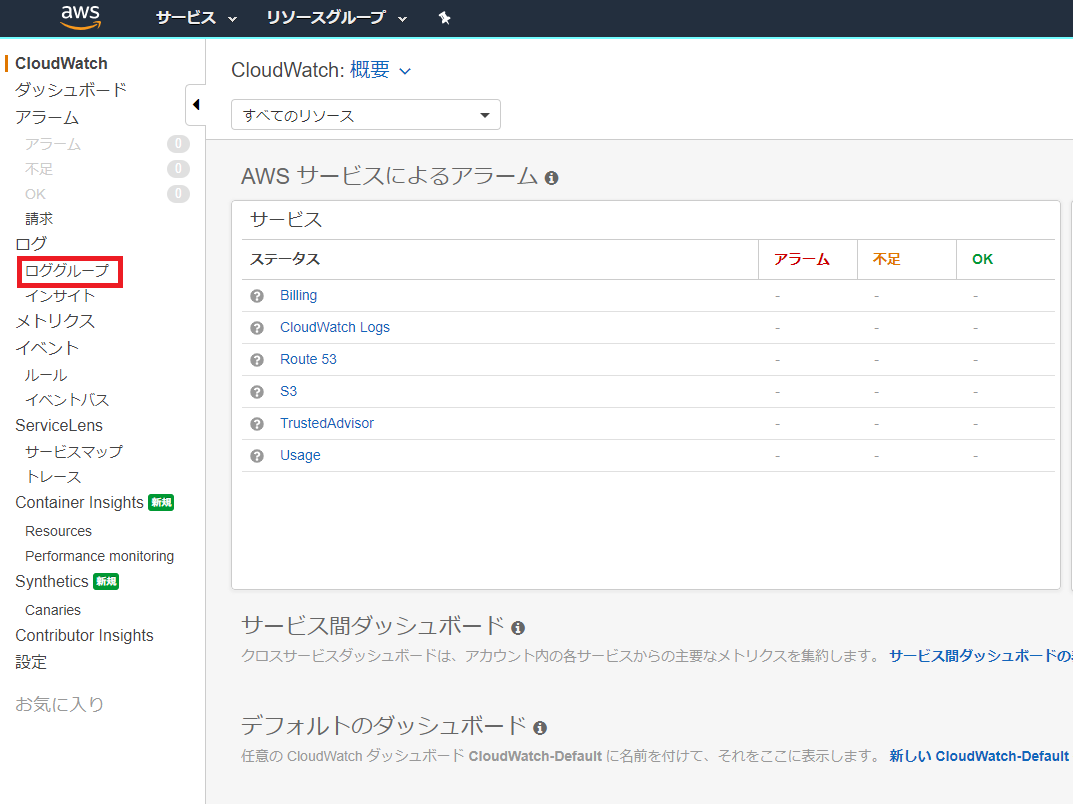Click the 新規 badge next to Synthetics

point(106,581)
